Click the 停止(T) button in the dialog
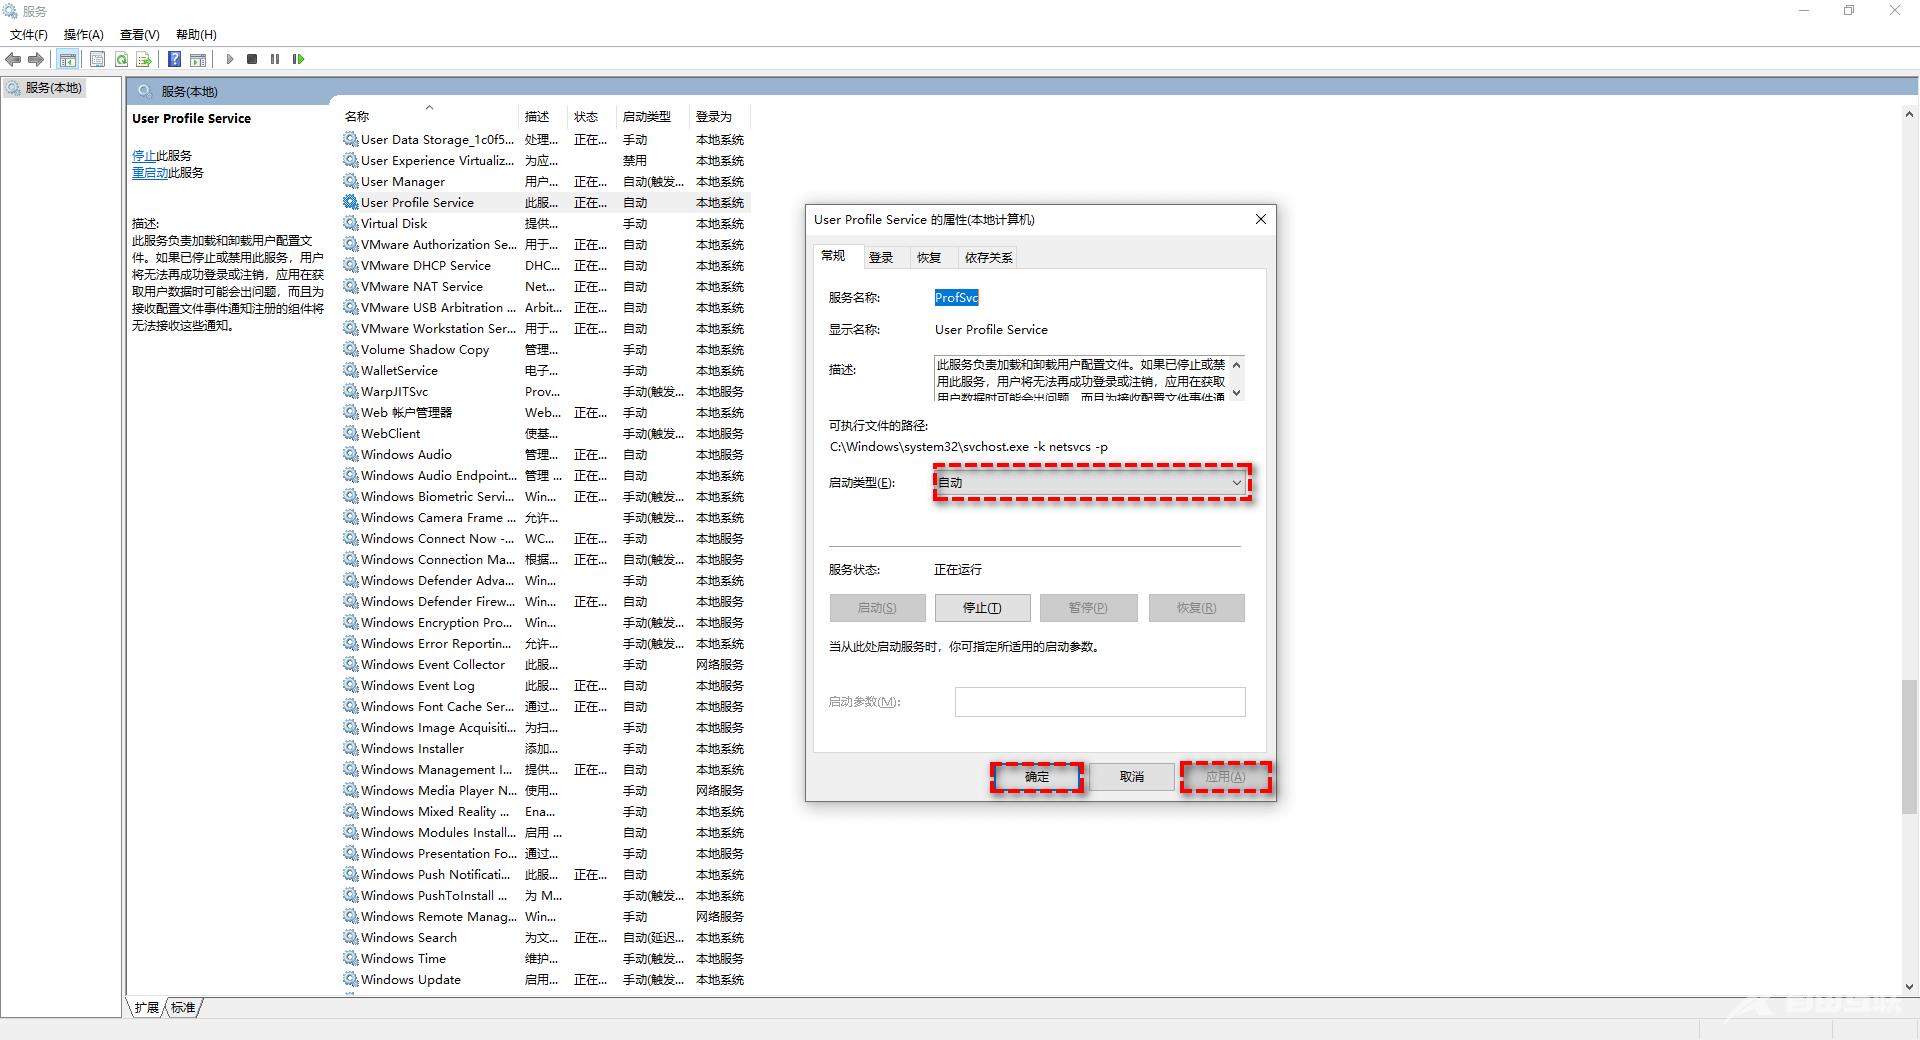1920x1040 pixels. tap(982, 608)
